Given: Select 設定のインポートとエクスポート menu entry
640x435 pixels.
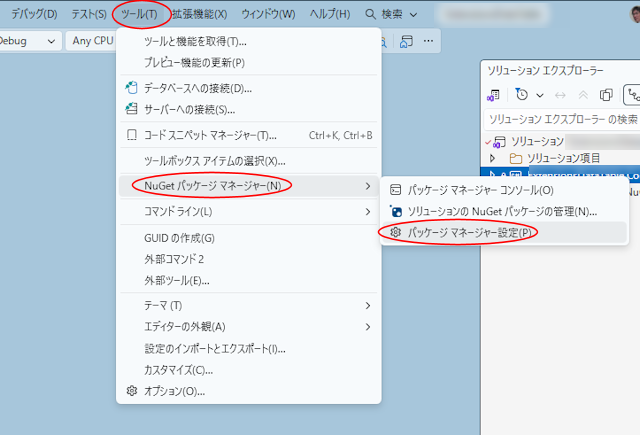Looking at the screenshot, I should tap(215, 348).
